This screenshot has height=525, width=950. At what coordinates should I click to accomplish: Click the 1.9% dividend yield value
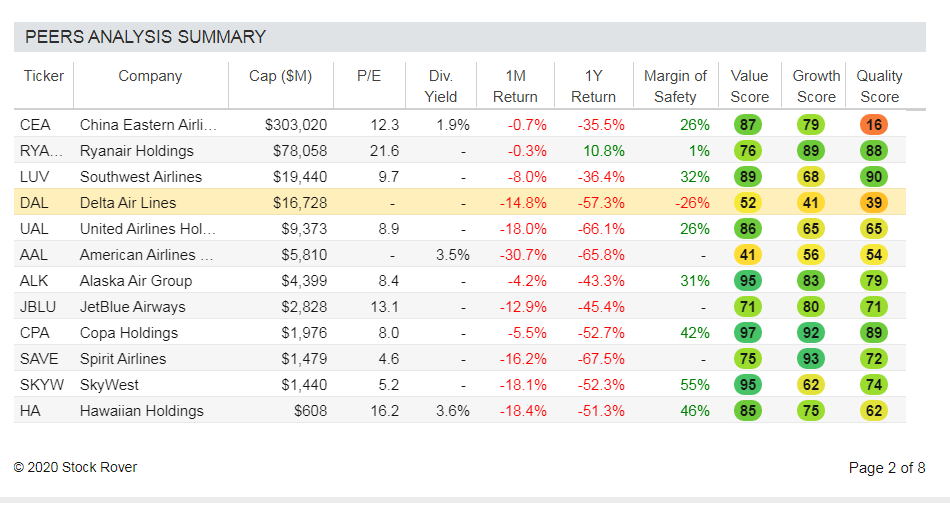[453, 125]
